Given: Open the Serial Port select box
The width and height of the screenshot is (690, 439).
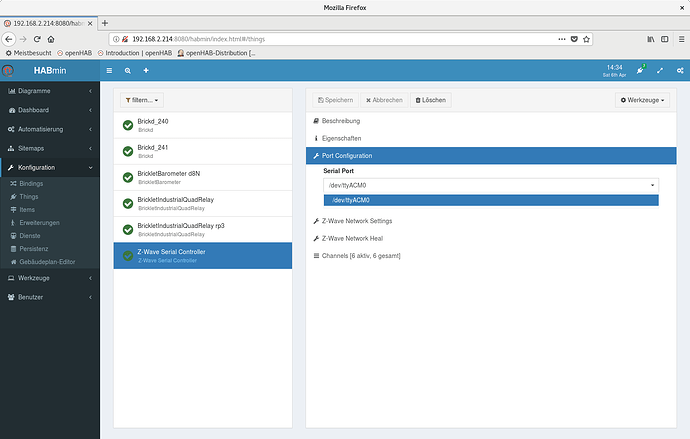Looking at the screenshot, I should [x=491, y=186].
